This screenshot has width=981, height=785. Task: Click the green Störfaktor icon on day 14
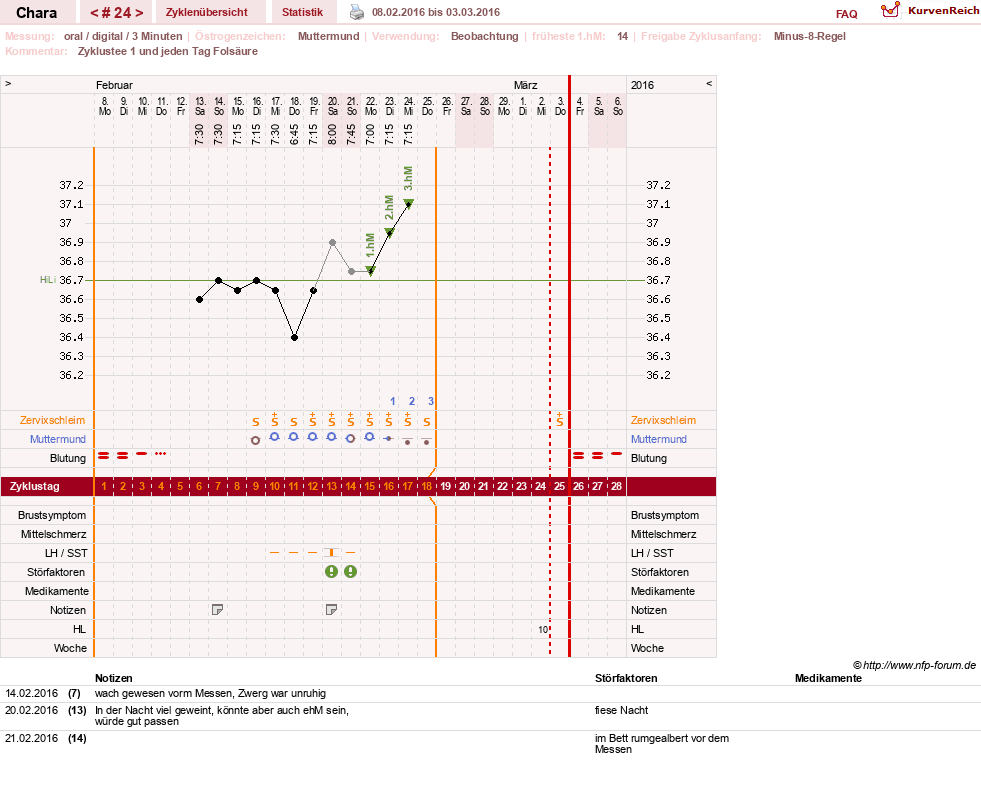click(x=350, y=571)
